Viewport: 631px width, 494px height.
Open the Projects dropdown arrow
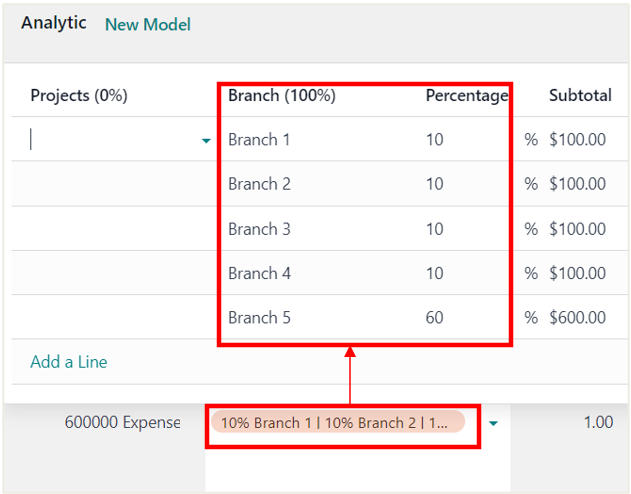(206, 140)
